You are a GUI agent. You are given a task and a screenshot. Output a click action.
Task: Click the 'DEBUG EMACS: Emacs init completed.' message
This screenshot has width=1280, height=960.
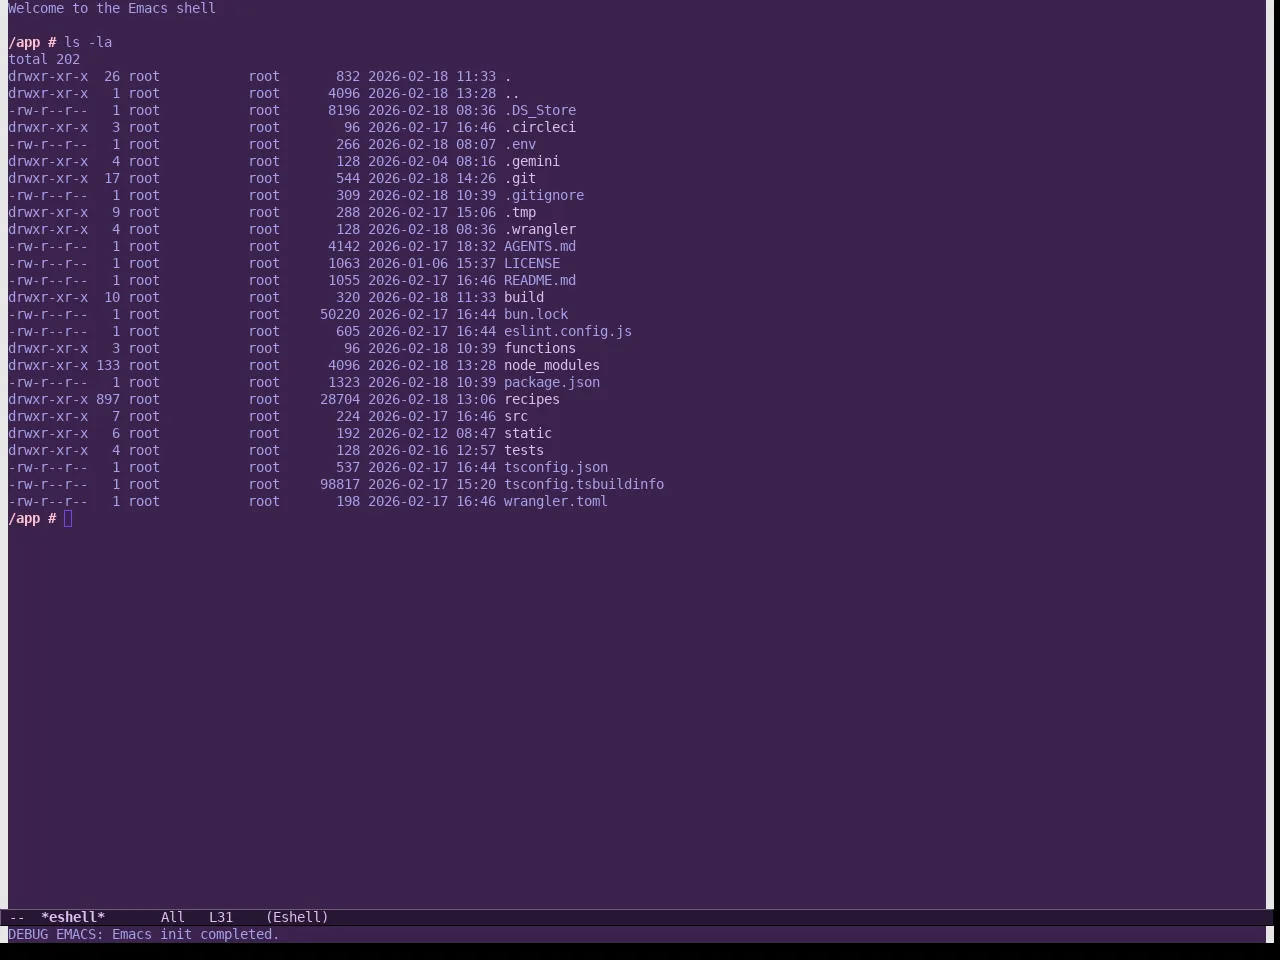[x=144, y=934]
